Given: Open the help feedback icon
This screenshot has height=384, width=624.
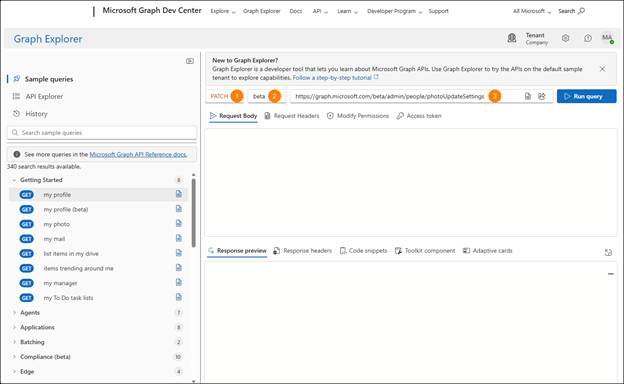Looking at the screenshot, I should [x=588, y=38].
